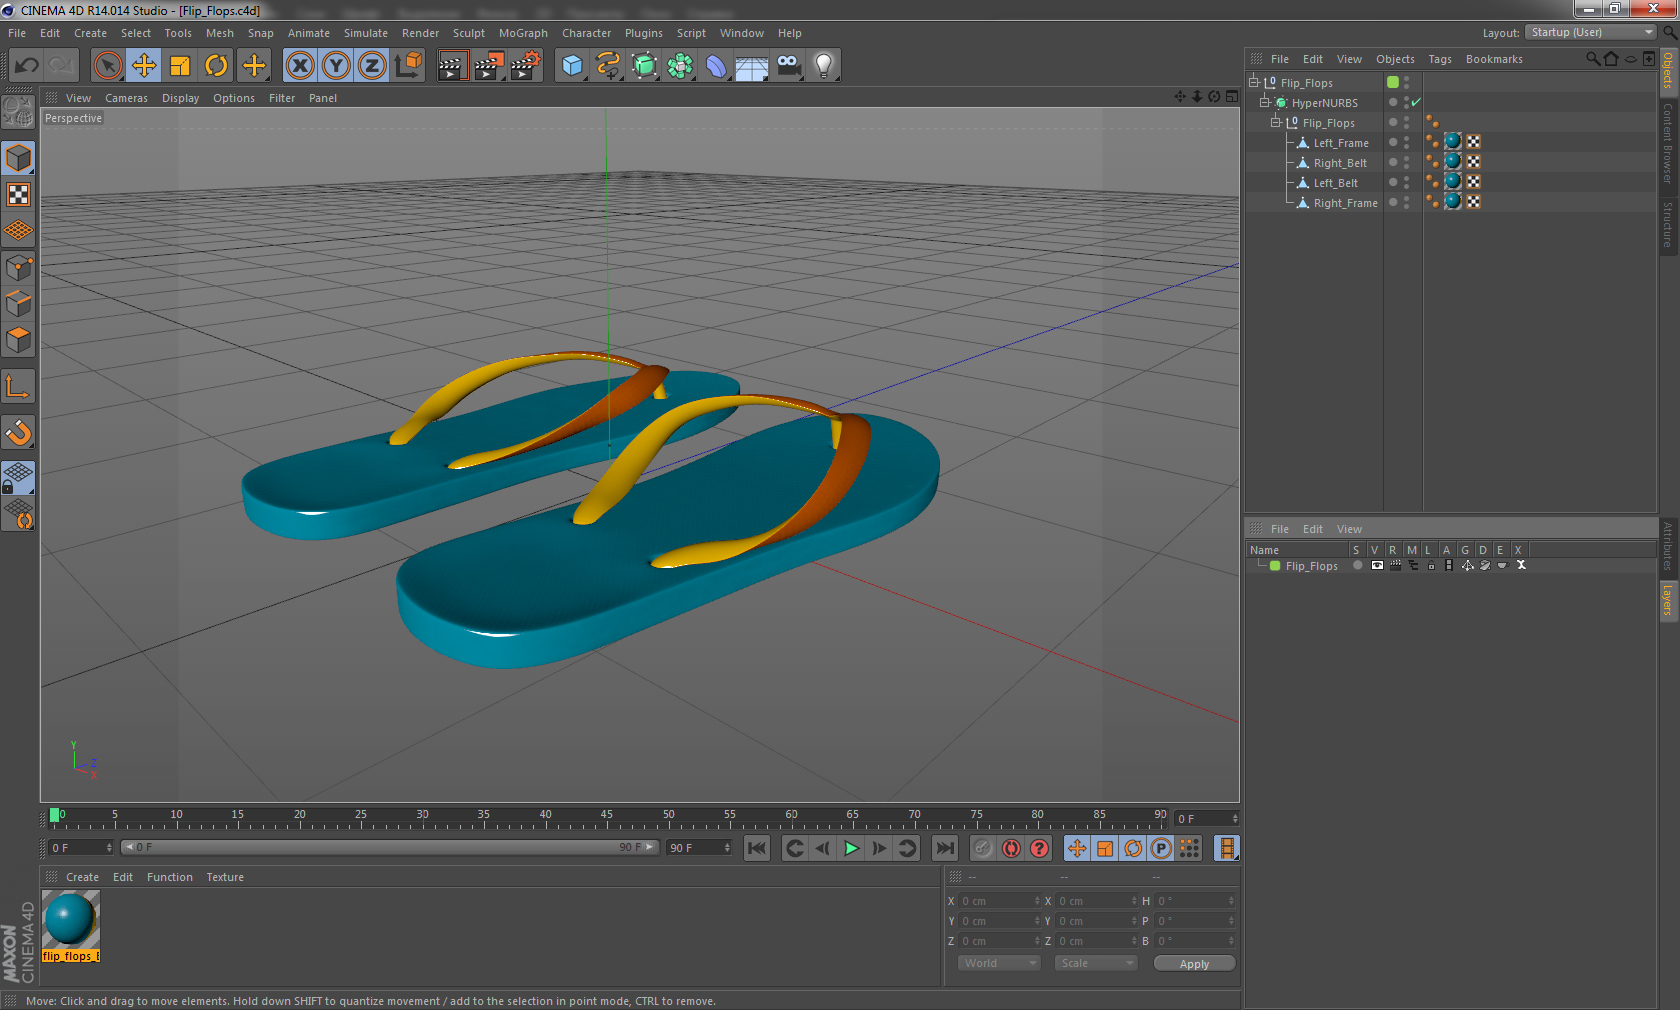Activate the Move tool in top toolbar
This screenshot has height=1010, width=1680.
pyautogui.click(x=144, y=66)
